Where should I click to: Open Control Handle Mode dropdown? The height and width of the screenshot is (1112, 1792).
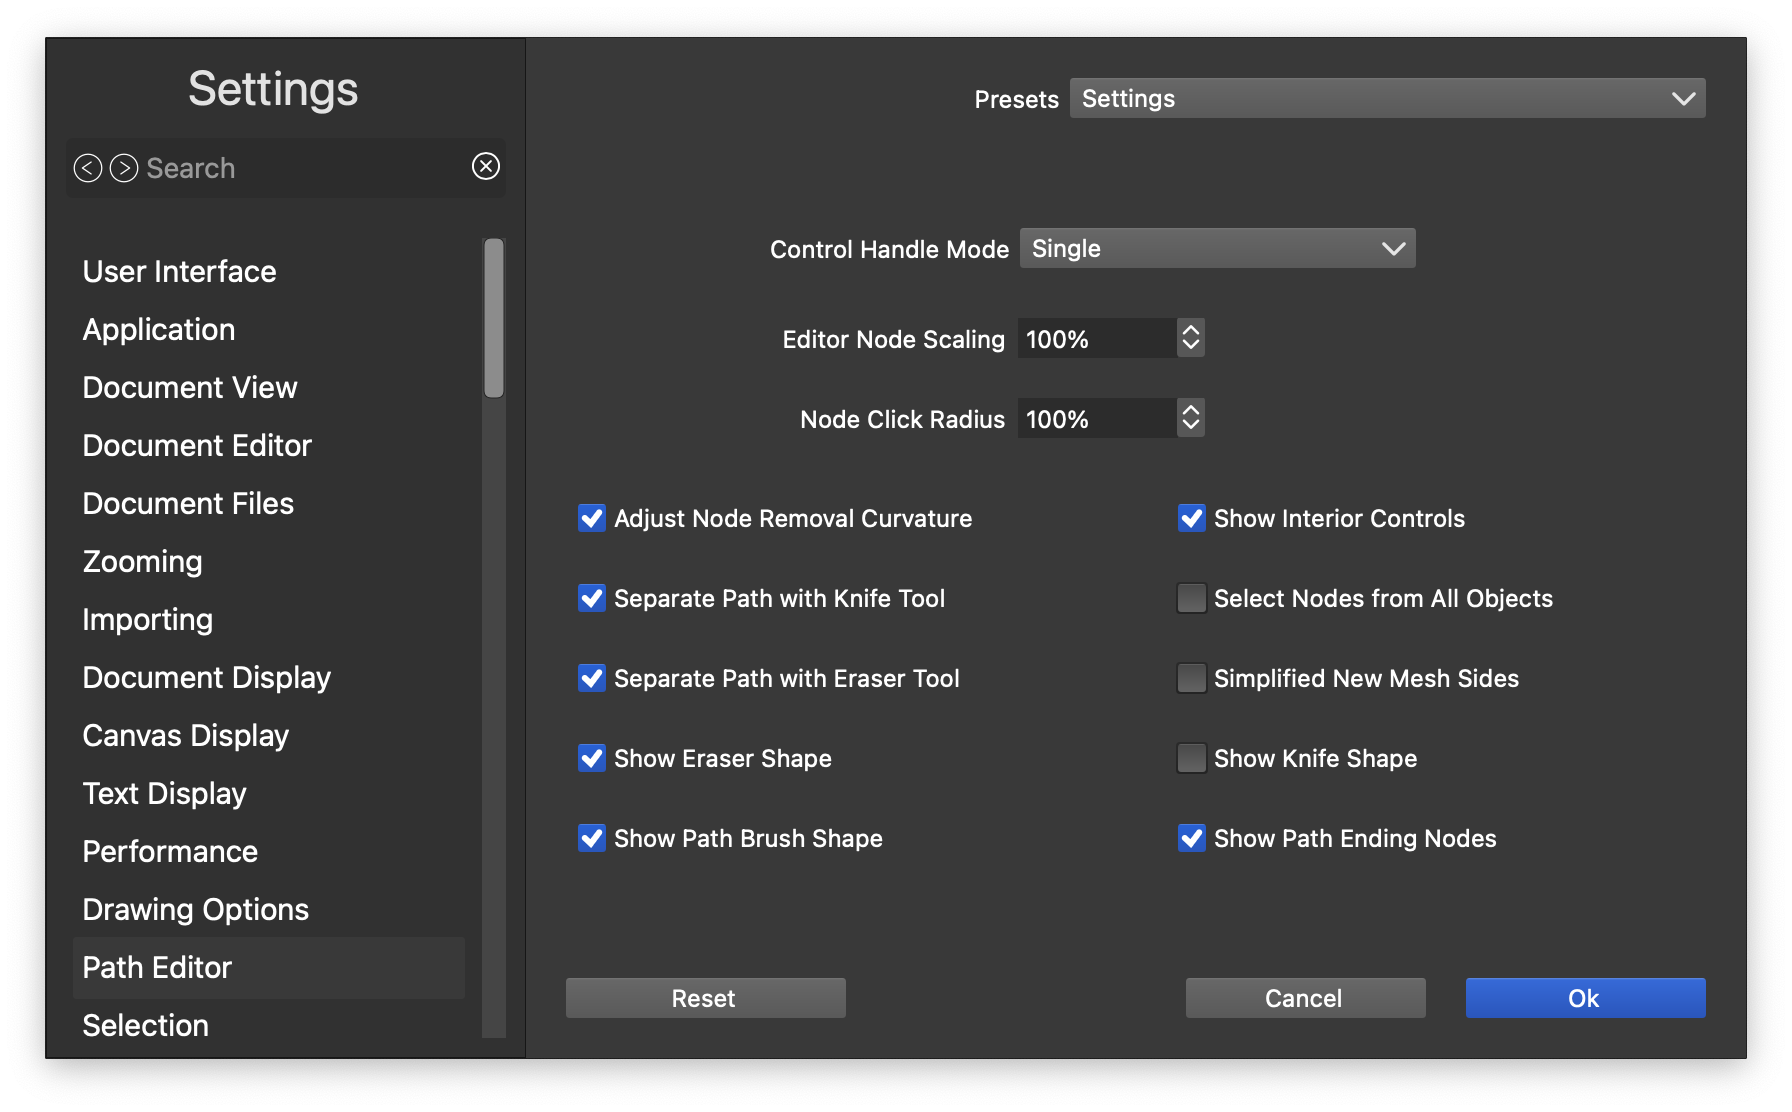pos(1217,248)
